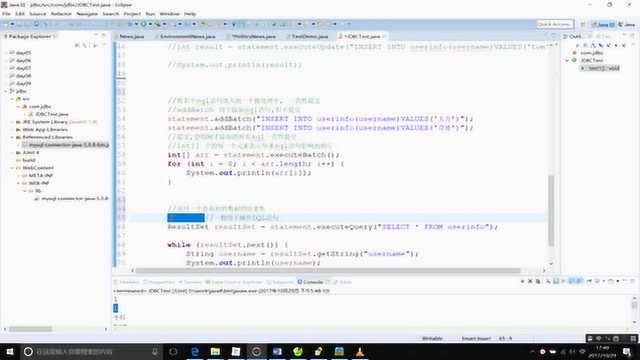Toggle Scroll Lock in Console toolbar
The width and height of the screenshot is (640, 360).
(556, 281)
